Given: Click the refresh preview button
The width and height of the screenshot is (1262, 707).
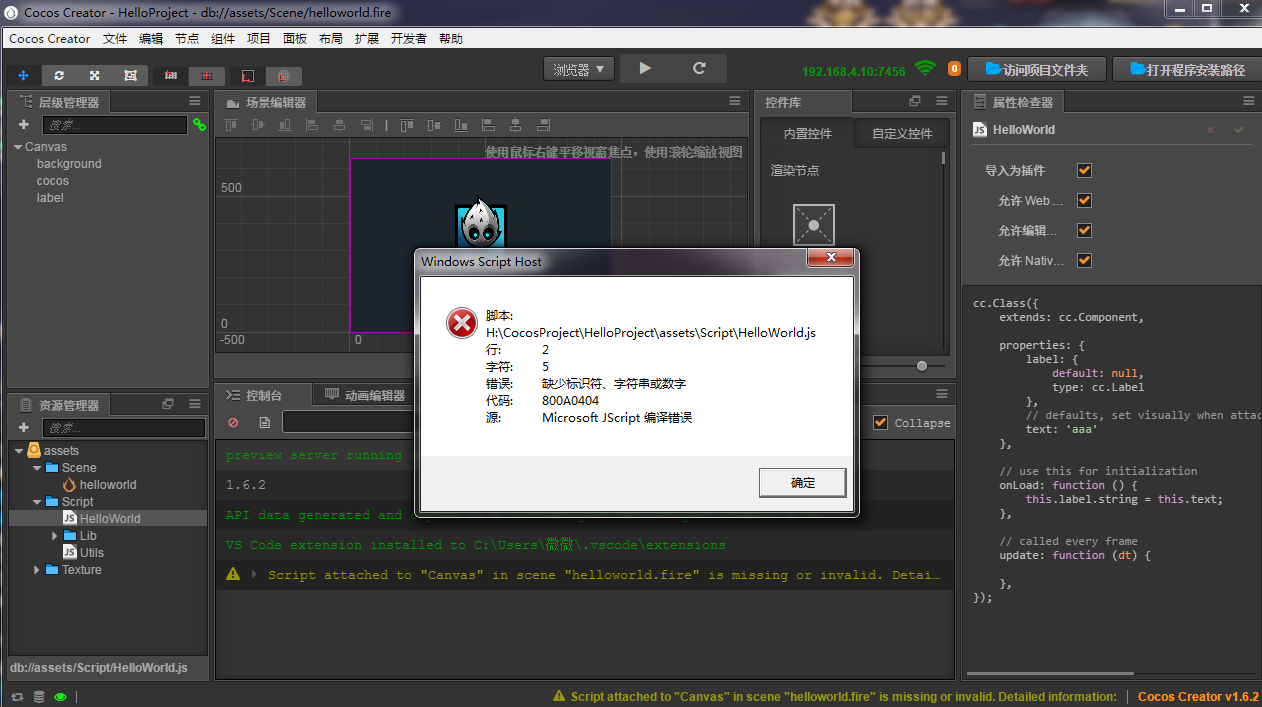Looking at the screenshot, I should [699, 68].
